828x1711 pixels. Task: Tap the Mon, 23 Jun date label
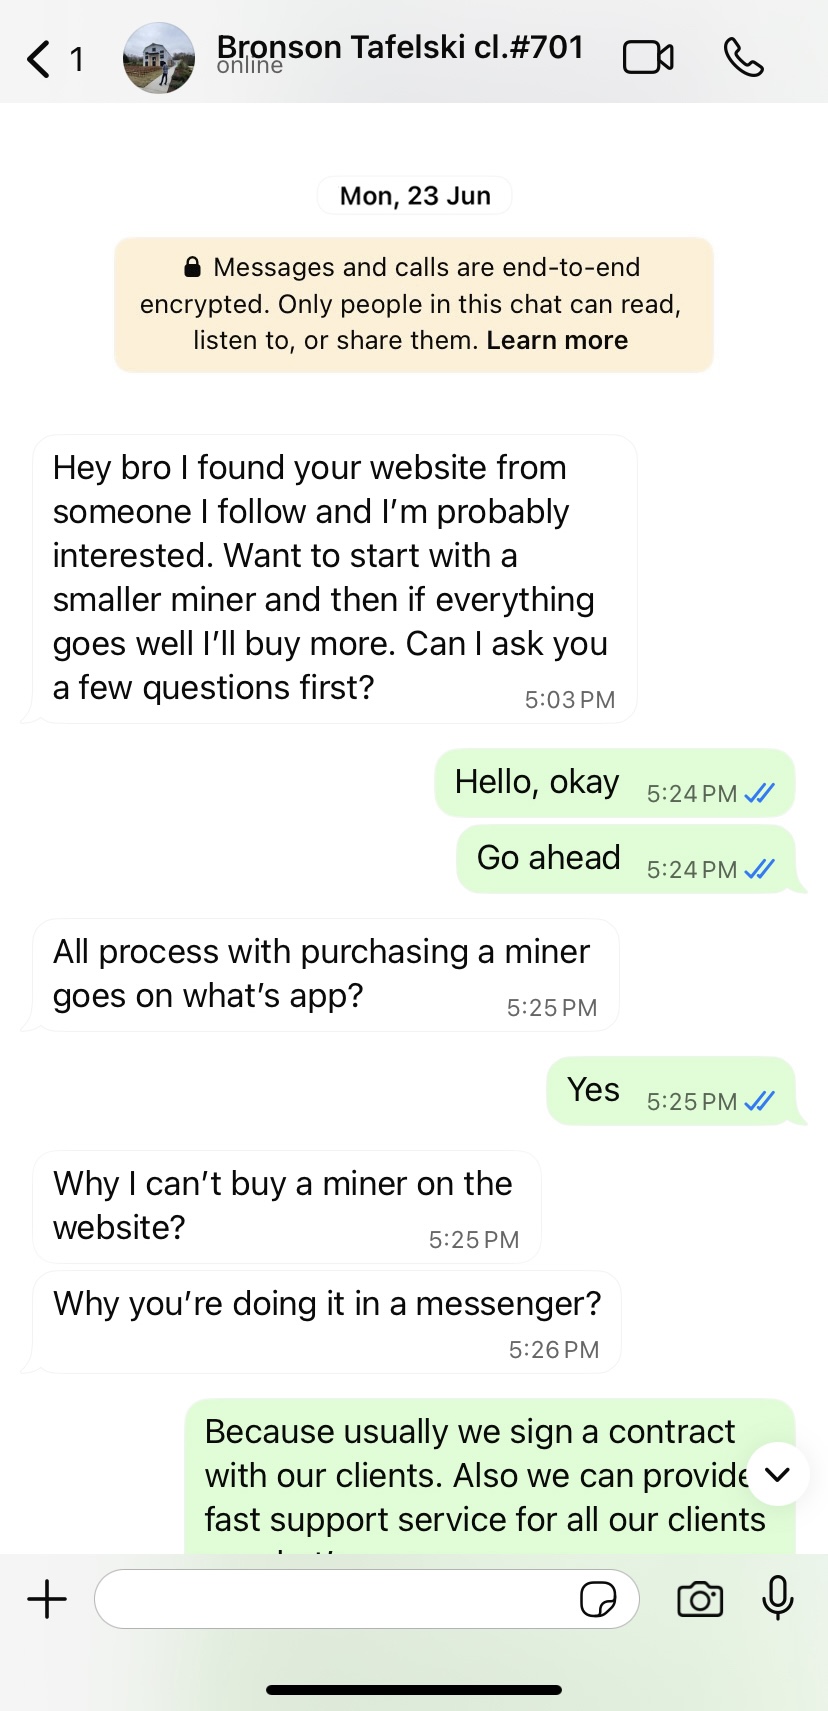[415, 196]
